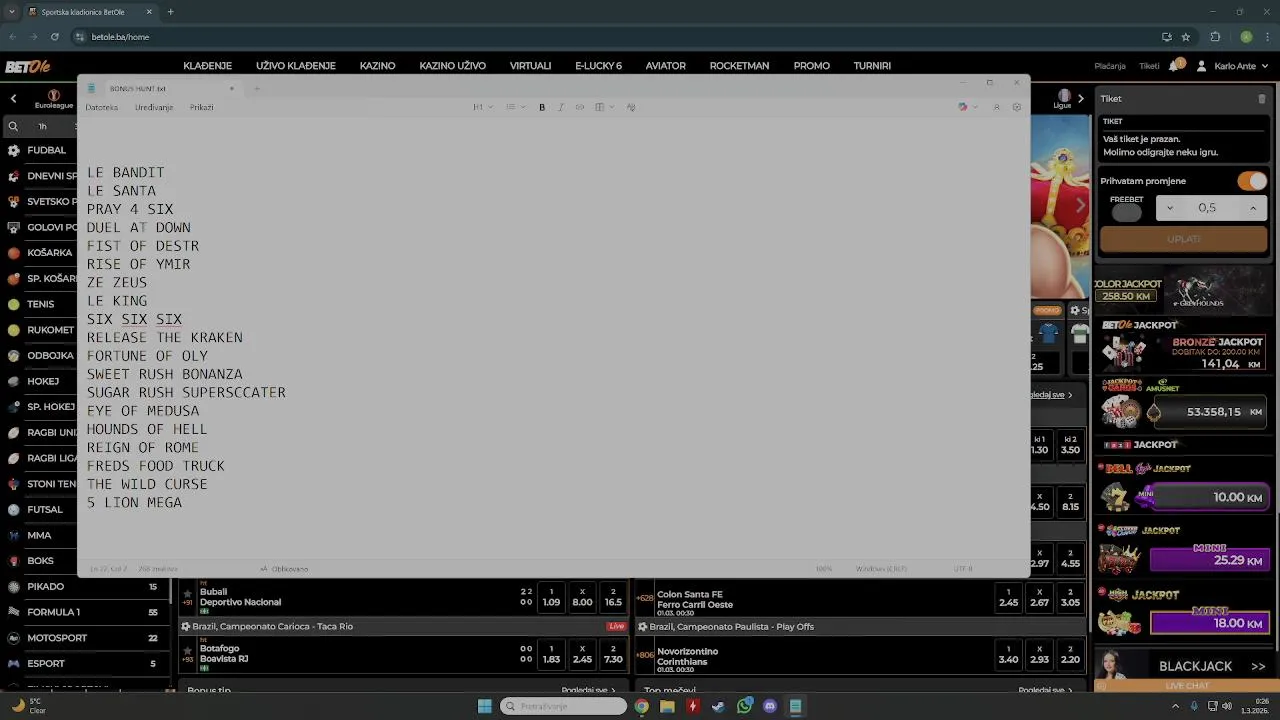
Task: Open the Uređivanje menu in Notepad
Action: point(154,107)
